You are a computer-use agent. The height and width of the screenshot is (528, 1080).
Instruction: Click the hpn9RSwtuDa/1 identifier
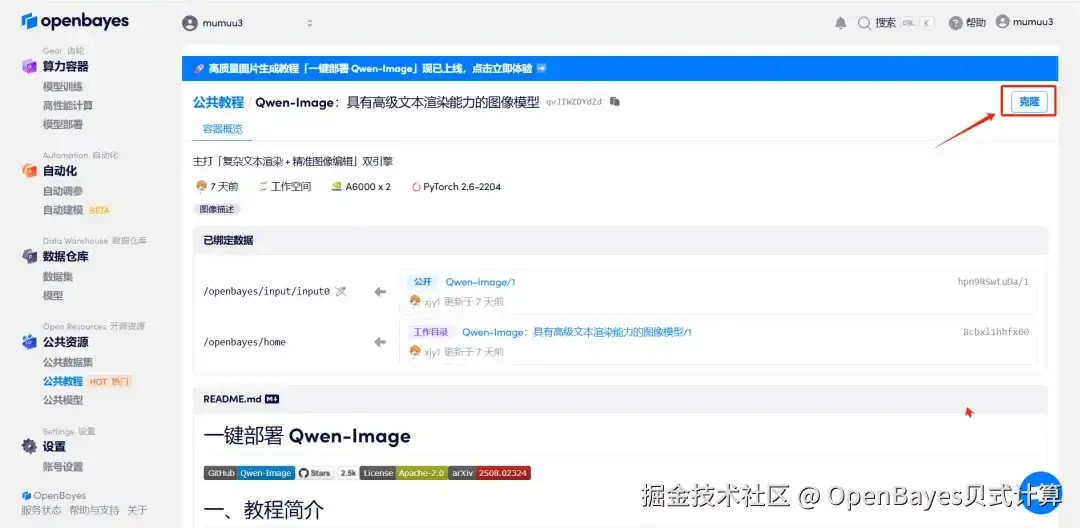point(993,282)
